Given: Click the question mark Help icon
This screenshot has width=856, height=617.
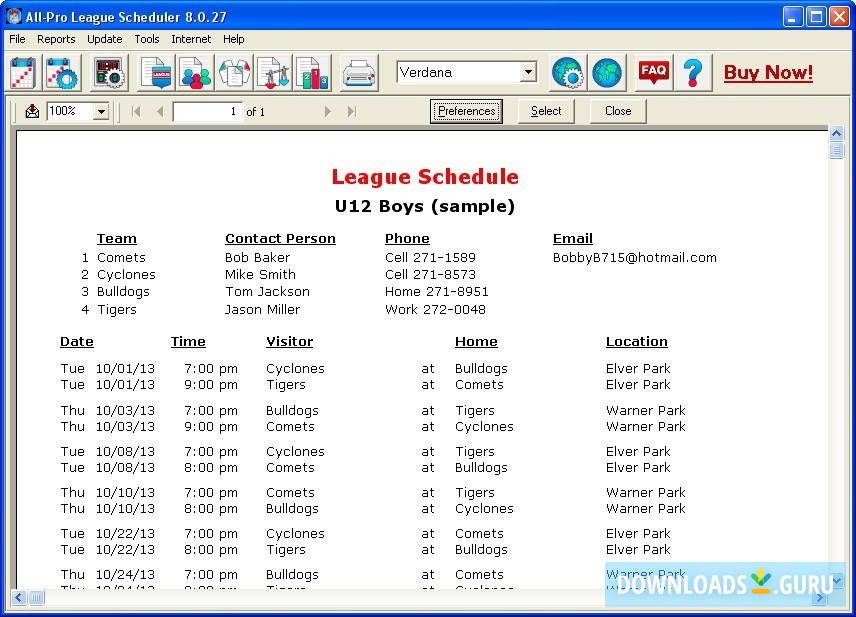Looking at the screenshot, I should pyautogui.click(x=691, y=72).
